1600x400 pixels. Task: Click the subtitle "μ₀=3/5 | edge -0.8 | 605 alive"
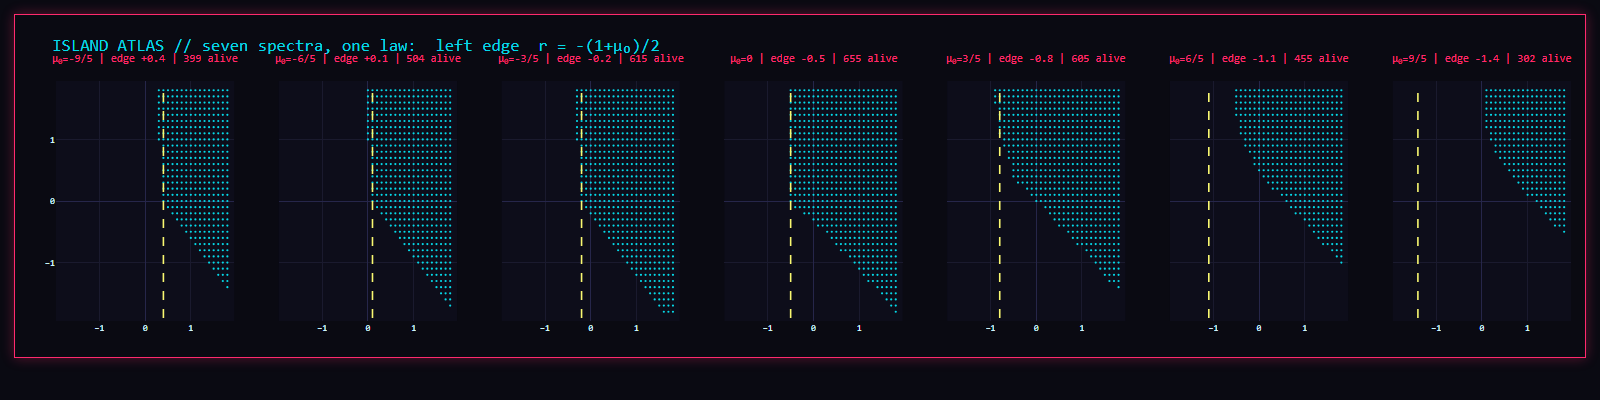(x=1036, y=59)
